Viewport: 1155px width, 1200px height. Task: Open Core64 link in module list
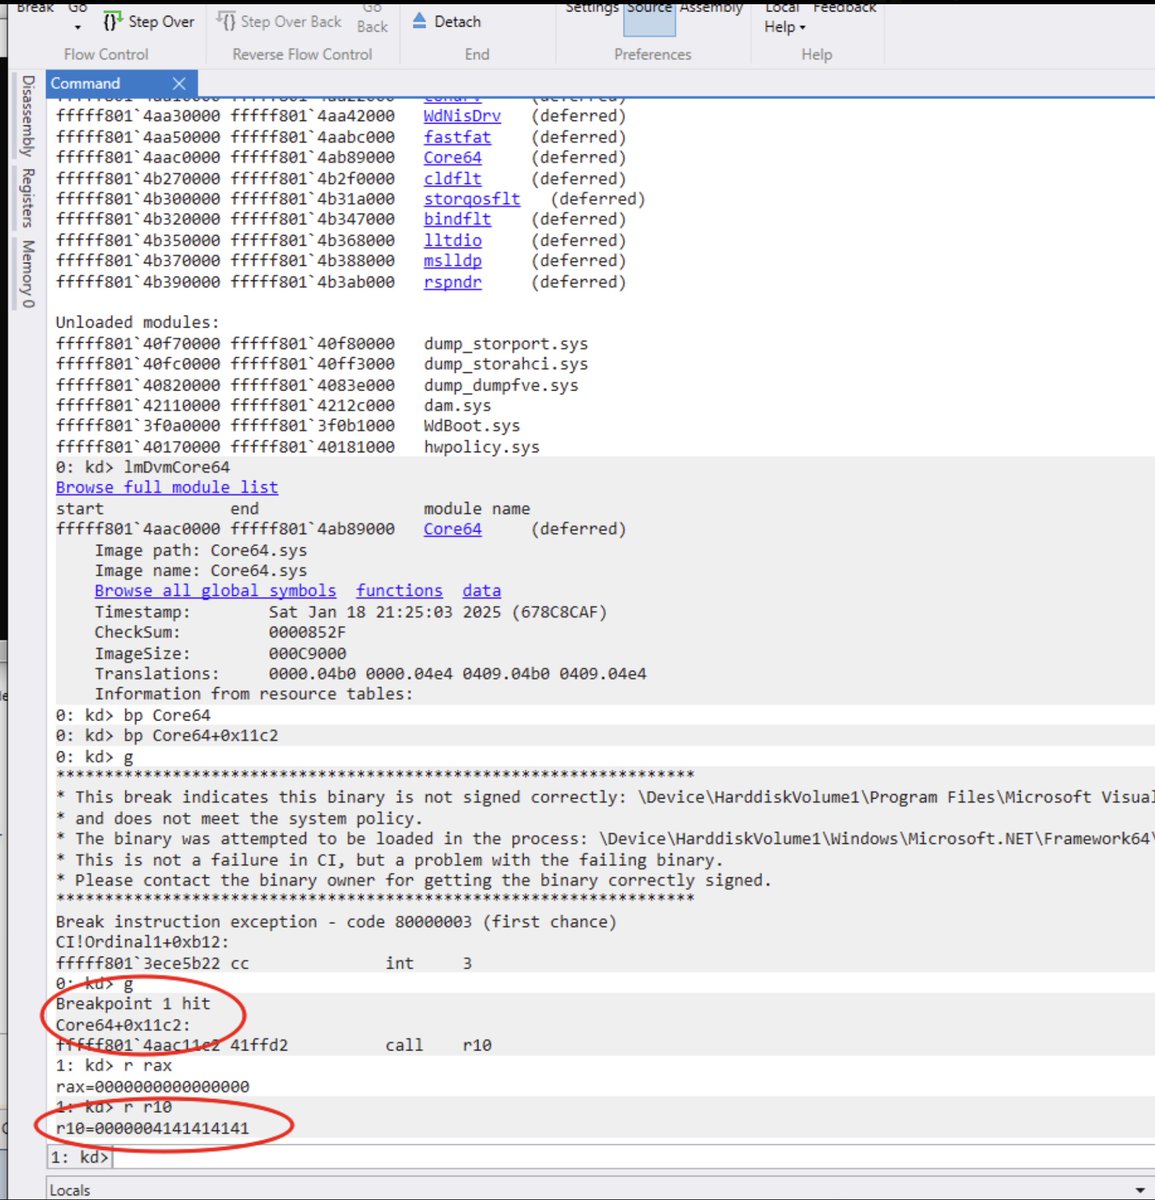[452, 157]
